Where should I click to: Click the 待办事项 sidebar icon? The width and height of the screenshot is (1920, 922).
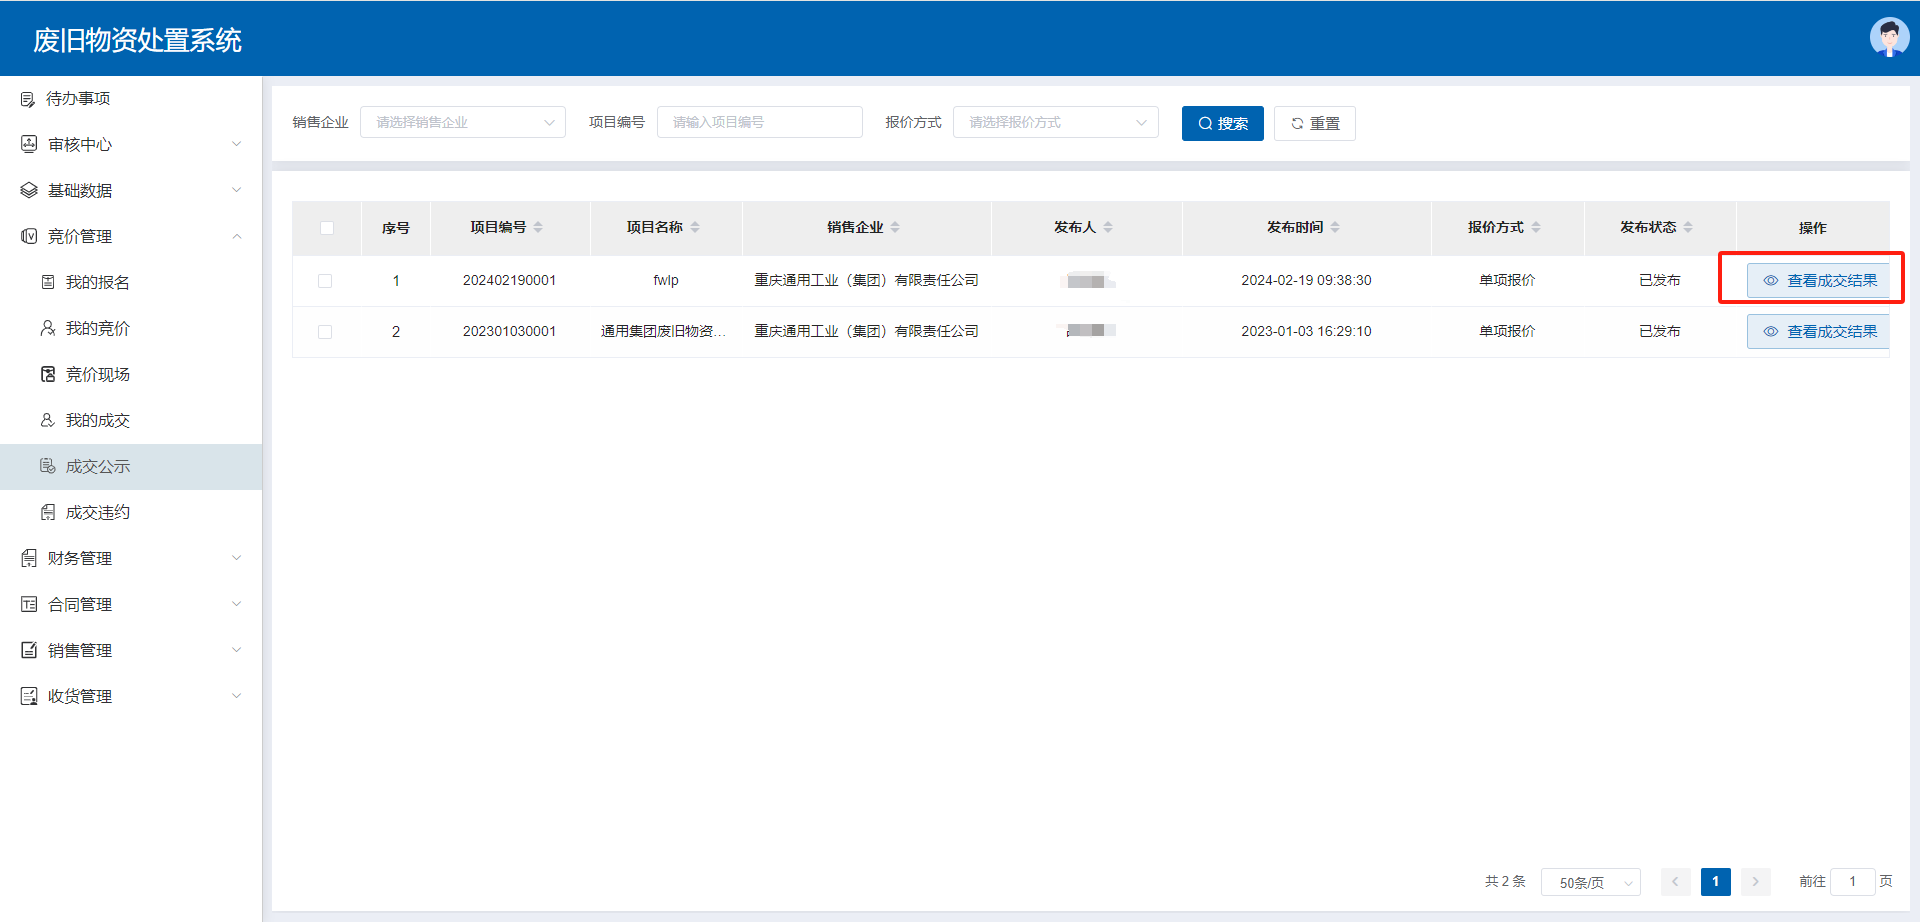pyautogui.click(x=28, y=99)
